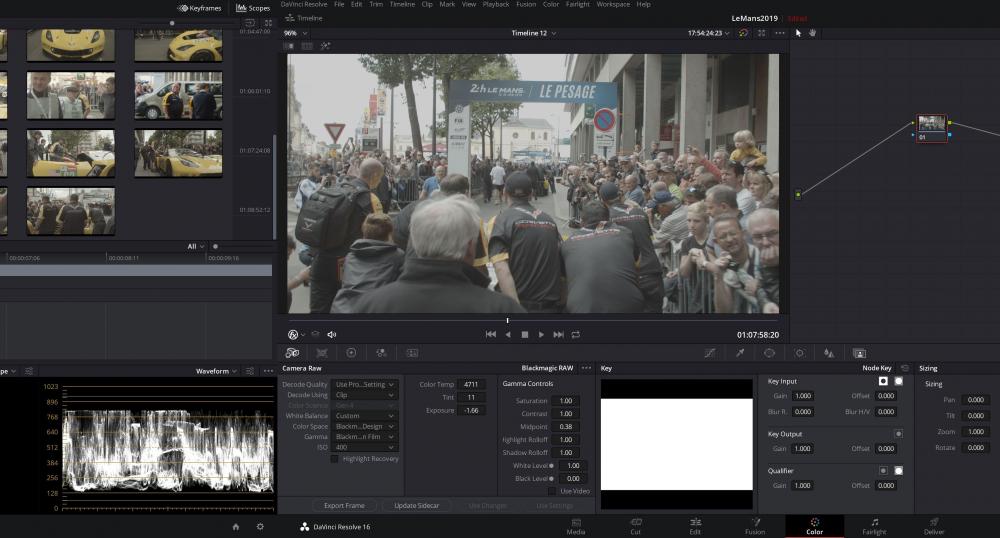The width and height of the screenshot is (1000, 538).
Task: Go to project home icon
Action: tap(236, 527)
